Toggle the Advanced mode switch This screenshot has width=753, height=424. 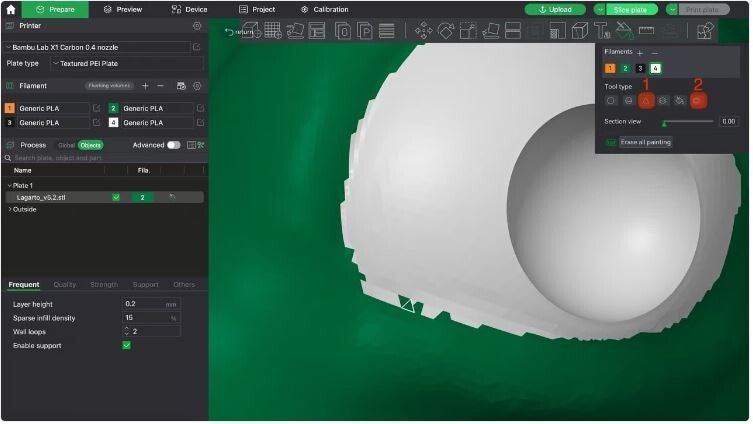point(174,145)
